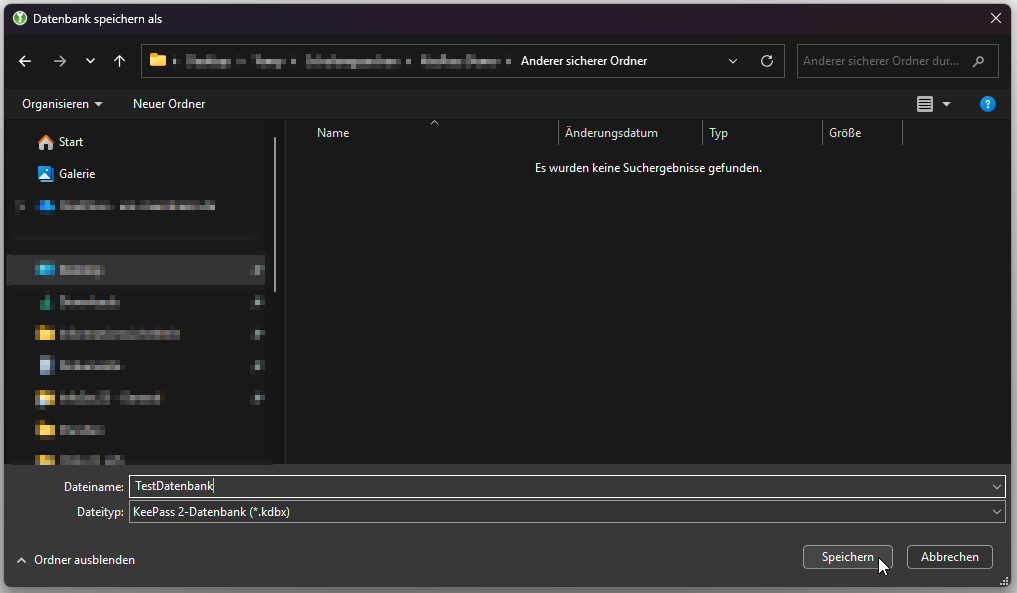The width and height of the screenshot is (1017, 593).
Task: Open the recent locations chevron
Action: tap(90, 61)
